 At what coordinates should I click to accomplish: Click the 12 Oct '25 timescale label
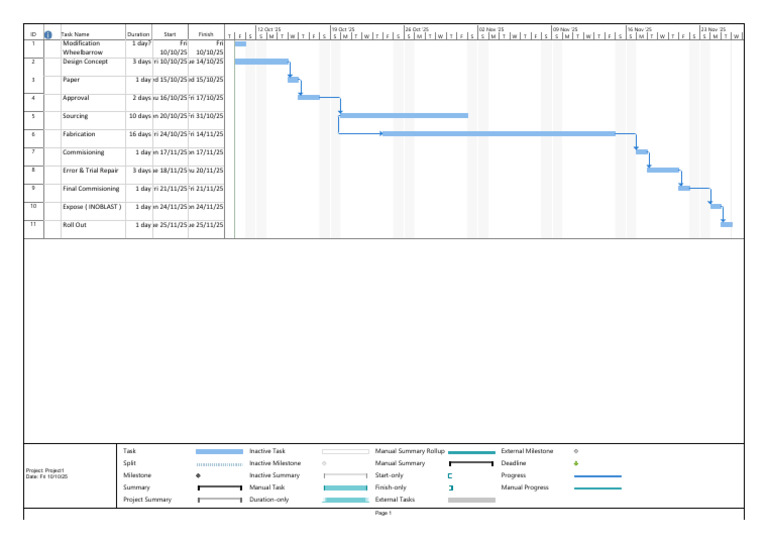tap(269, 29)
